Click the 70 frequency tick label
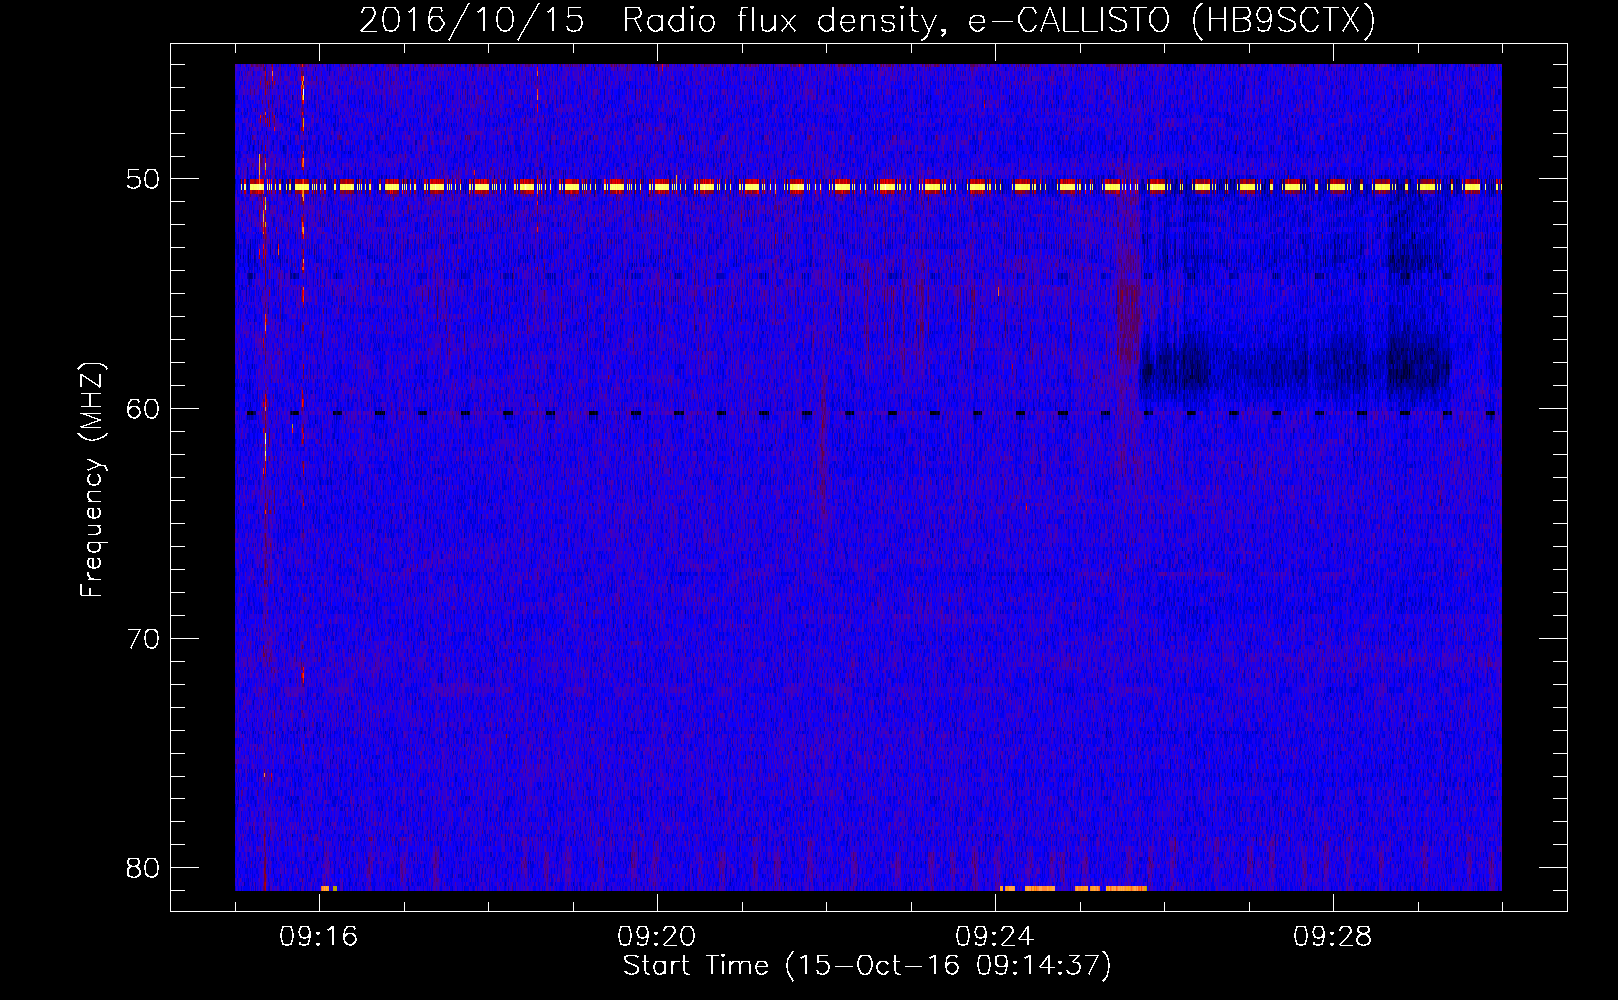Viewport: 1618px width, 1000px height. point(143,639)
